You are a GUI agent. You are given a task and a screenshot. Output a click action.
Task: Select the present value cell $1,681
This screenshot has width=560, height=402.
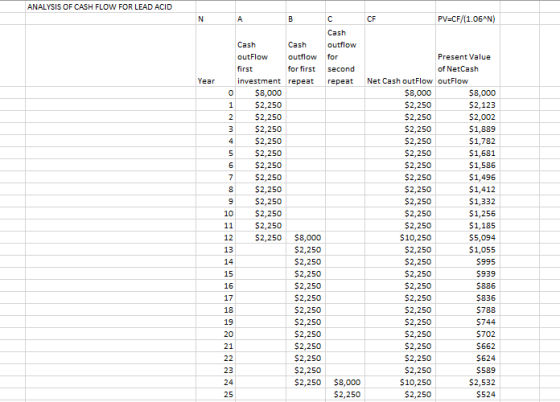pyautogui.click(x=468, y=153)
